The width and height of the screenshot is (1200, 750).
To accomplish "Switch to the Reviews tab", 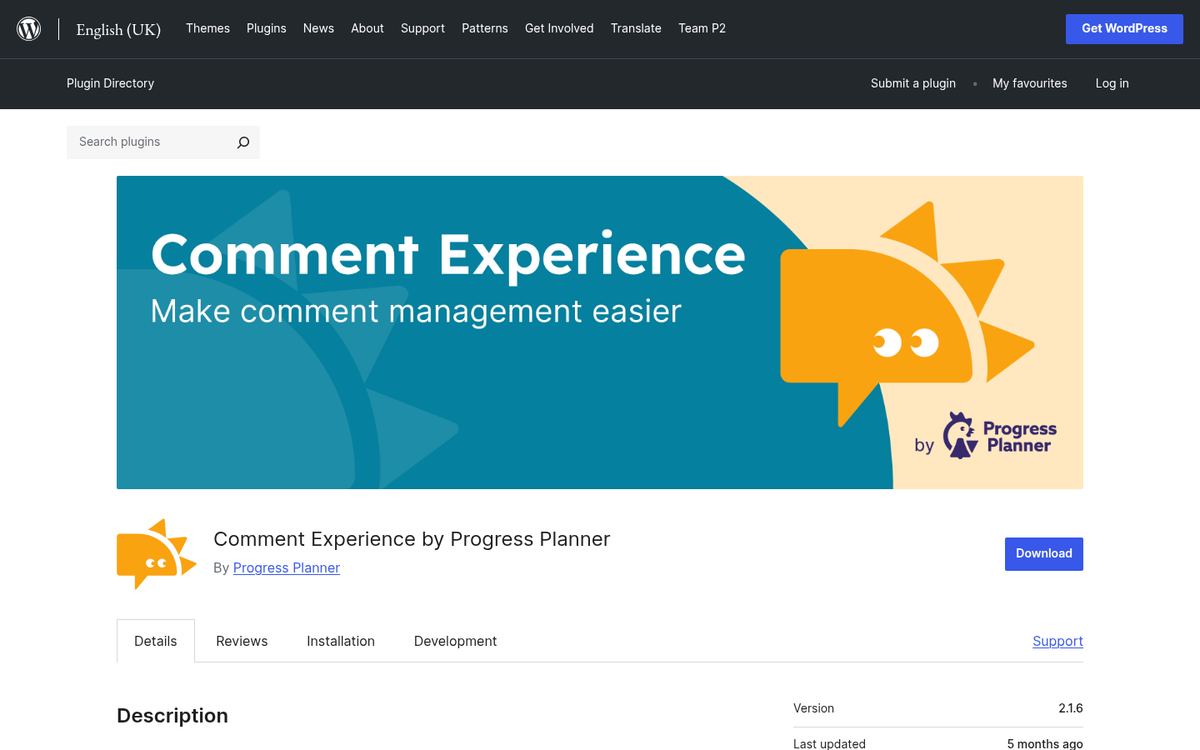I will 241,640.
